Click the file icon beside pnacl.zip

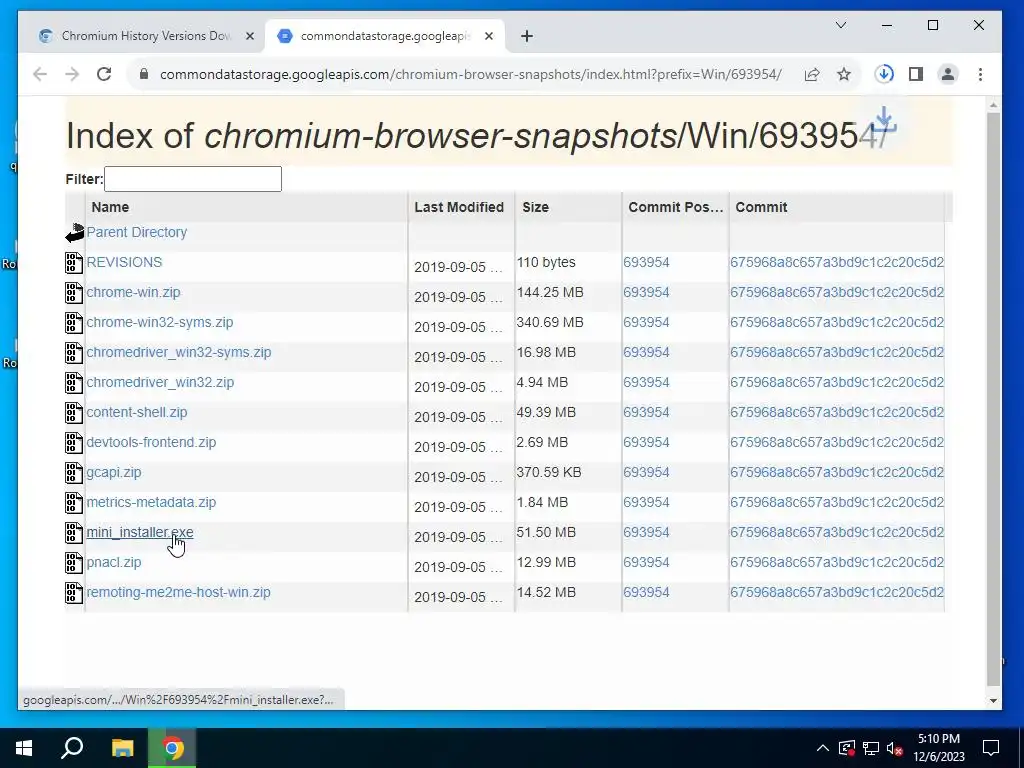(74, 563)
